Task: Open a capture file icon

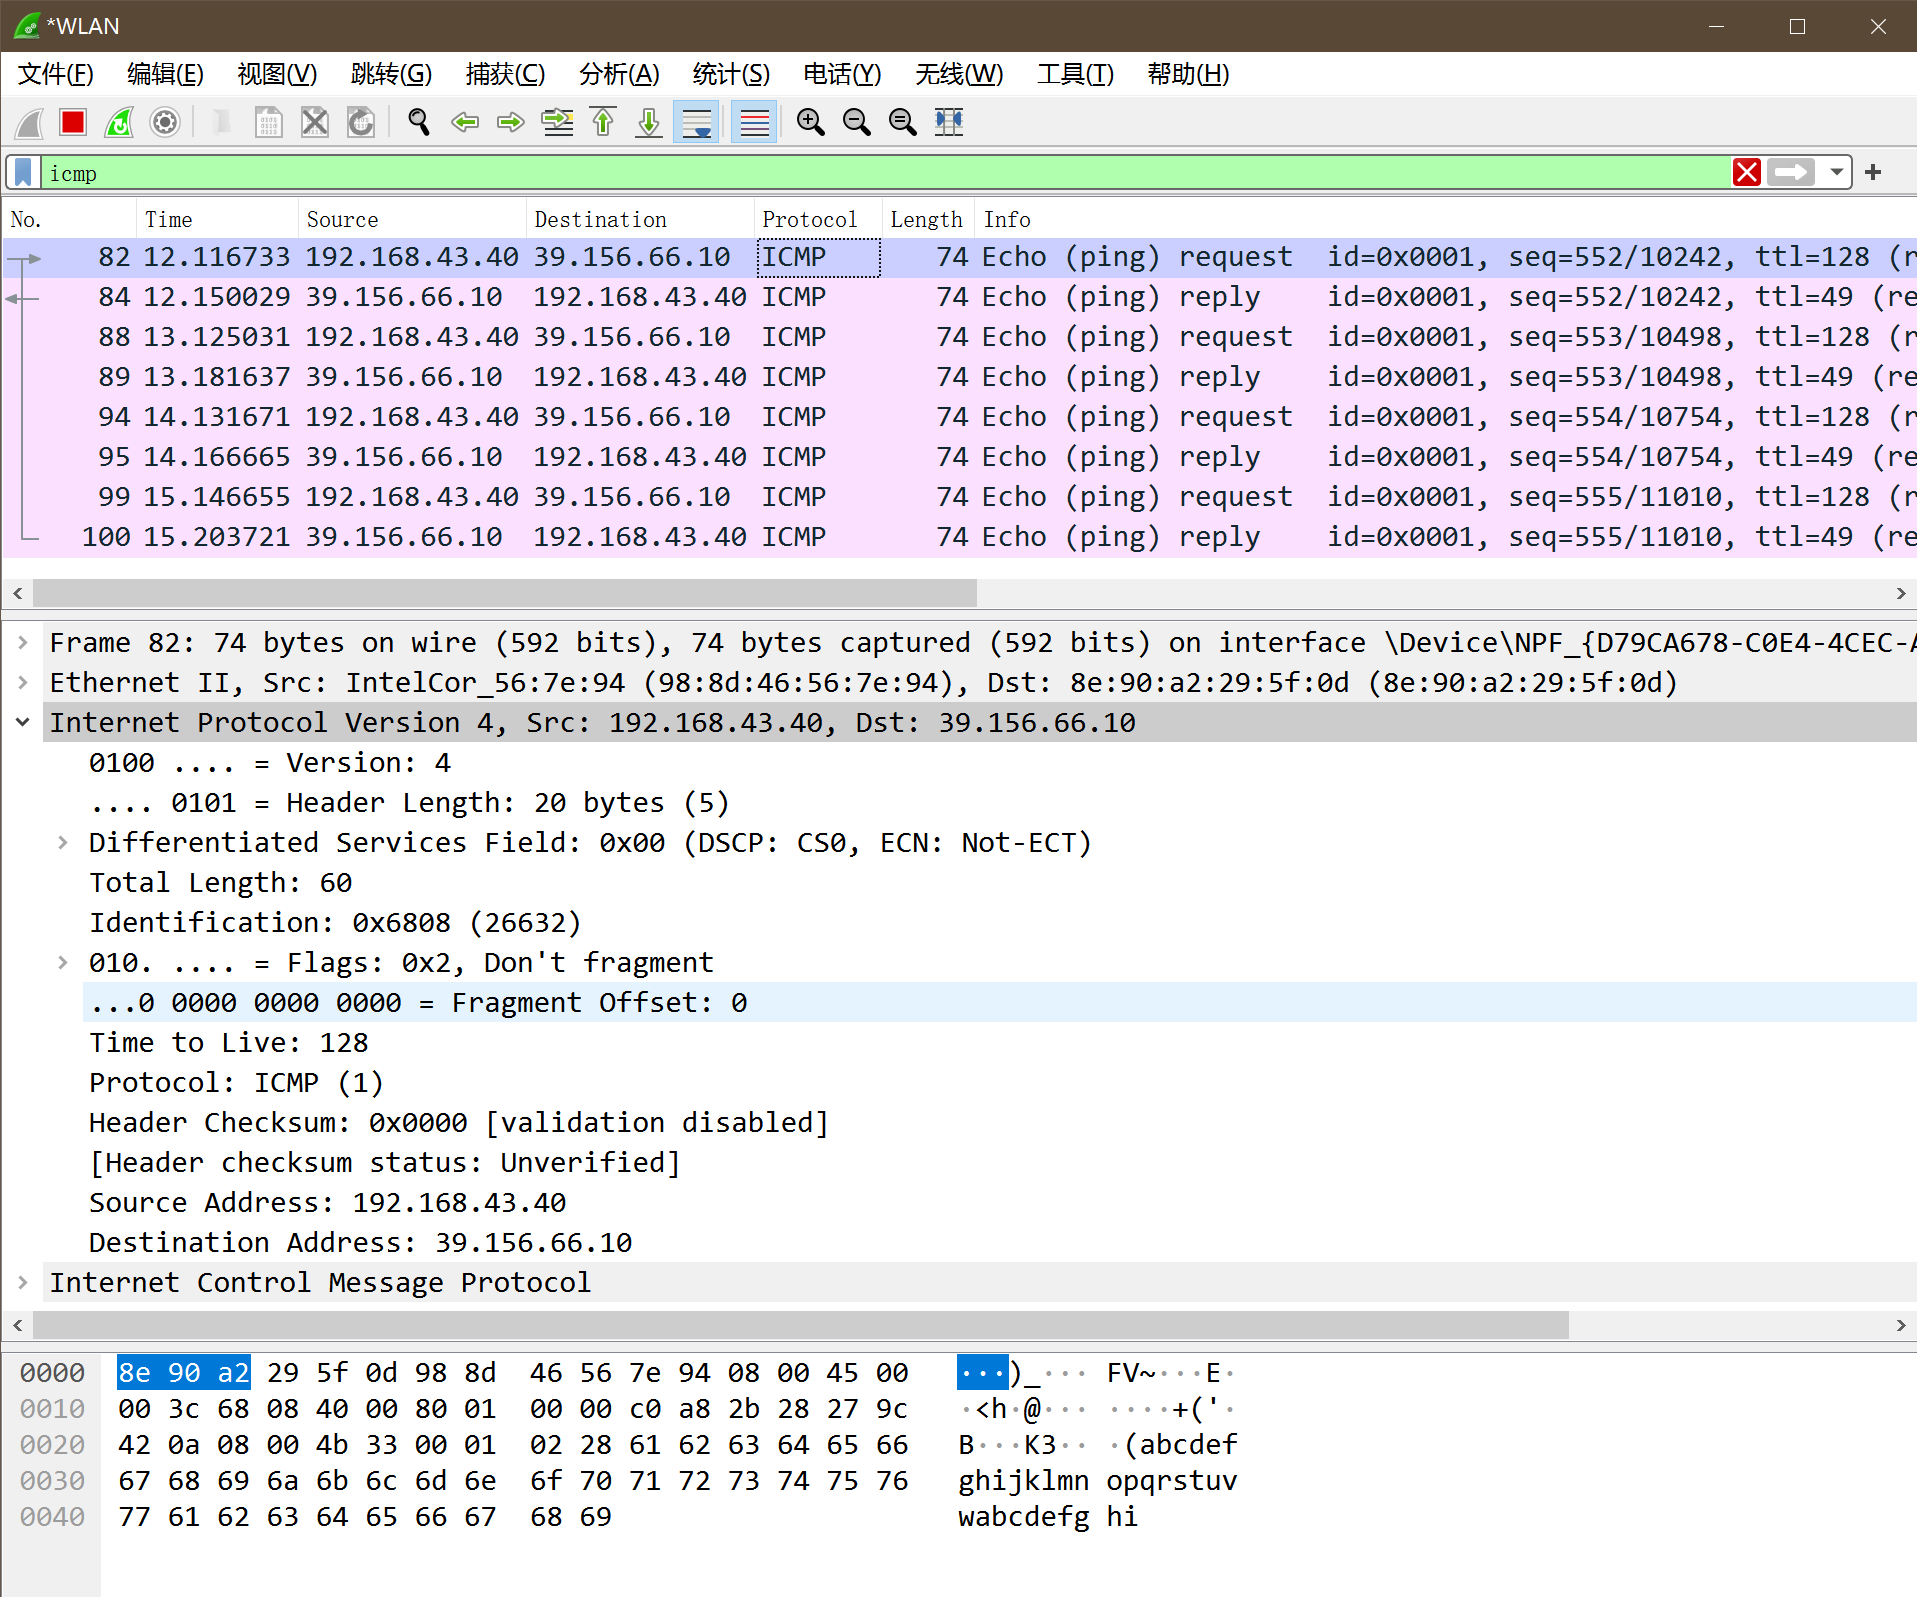Action: tap(222, 122)
